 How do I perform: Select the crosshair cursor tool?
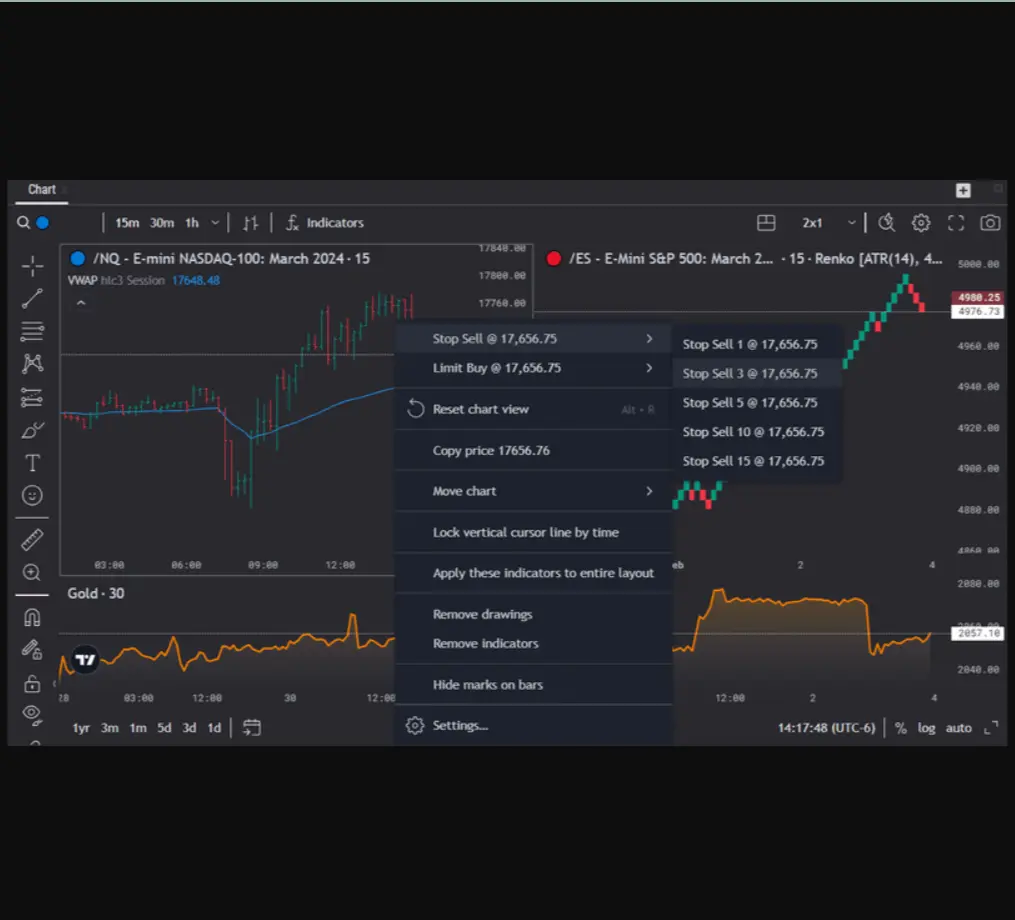[32, 265]
